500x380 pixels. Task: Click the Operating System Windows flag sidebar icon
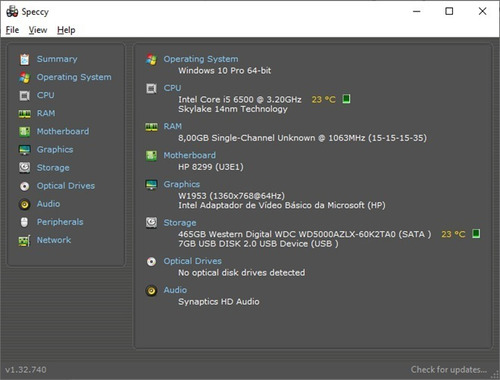24,77
